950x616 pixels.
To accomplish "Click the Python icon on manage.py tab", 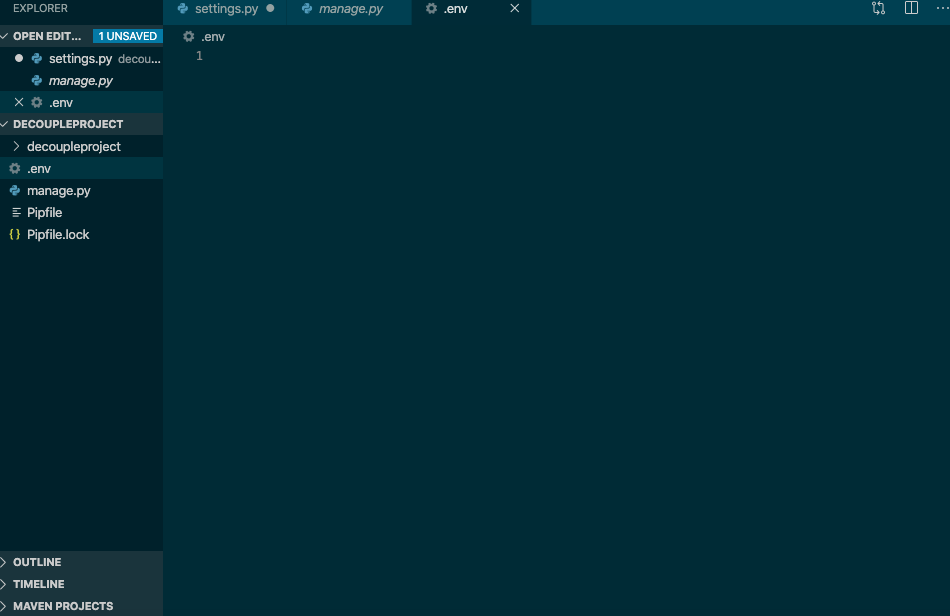I will coord(307,8).
